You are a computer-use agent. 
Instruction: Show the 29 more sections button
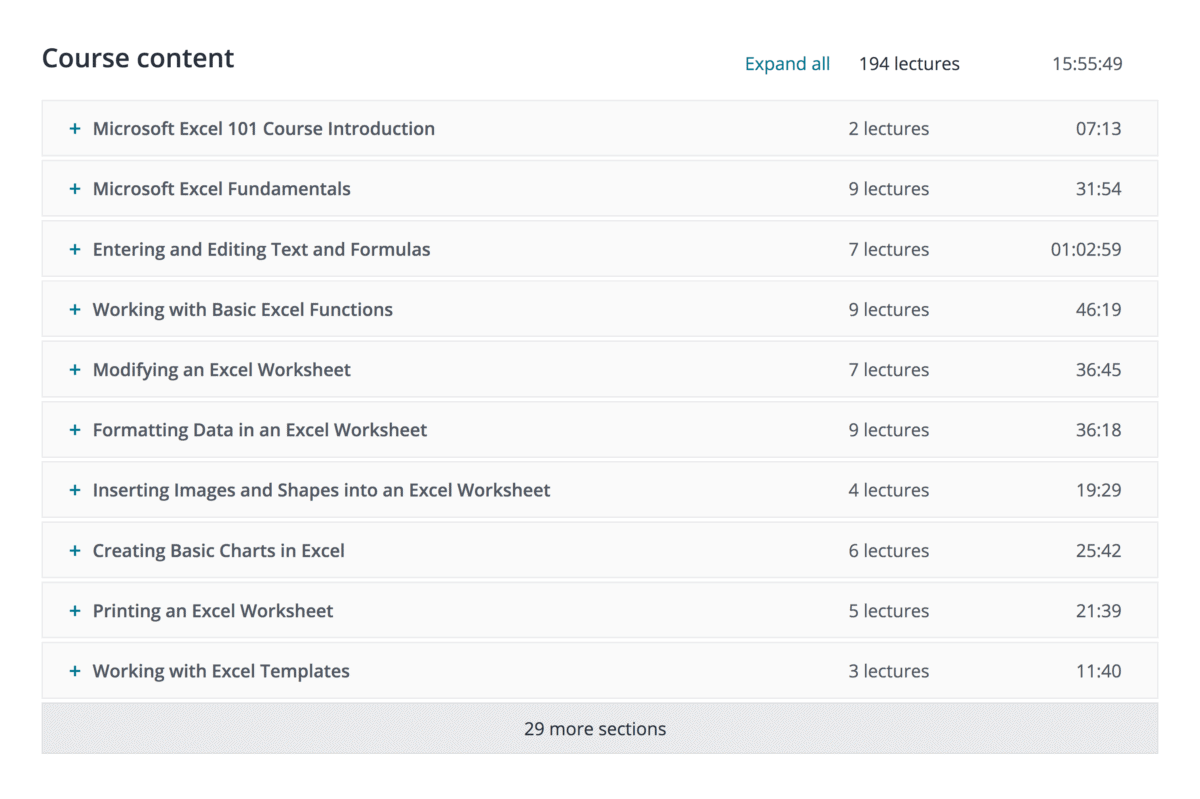coord(600,729)
